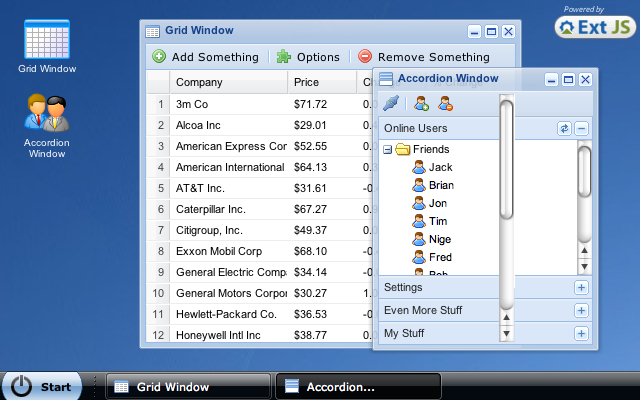This screenshot has width=640, height=400.
Task: Click the Grid Window title bar grid icon
Action: (153, 31)
